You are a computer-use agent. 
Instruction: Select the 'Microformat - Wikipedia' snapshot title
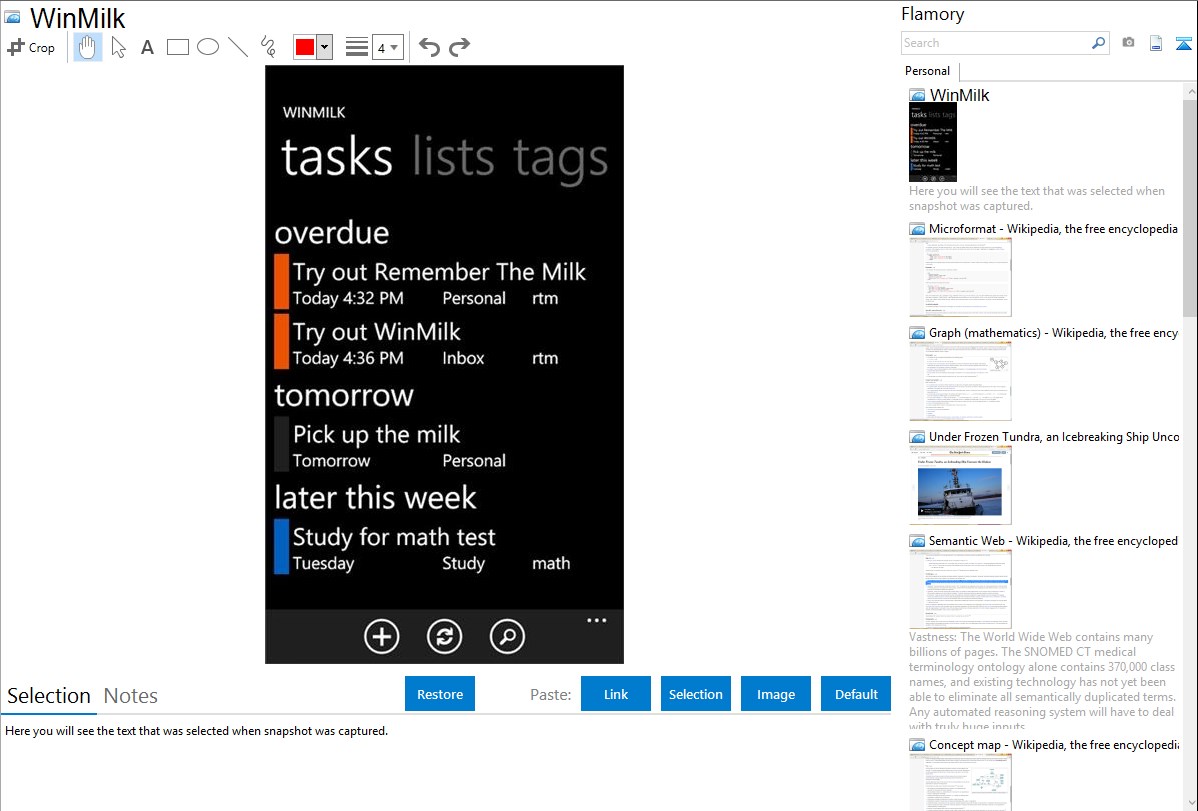click(1053, 229)
